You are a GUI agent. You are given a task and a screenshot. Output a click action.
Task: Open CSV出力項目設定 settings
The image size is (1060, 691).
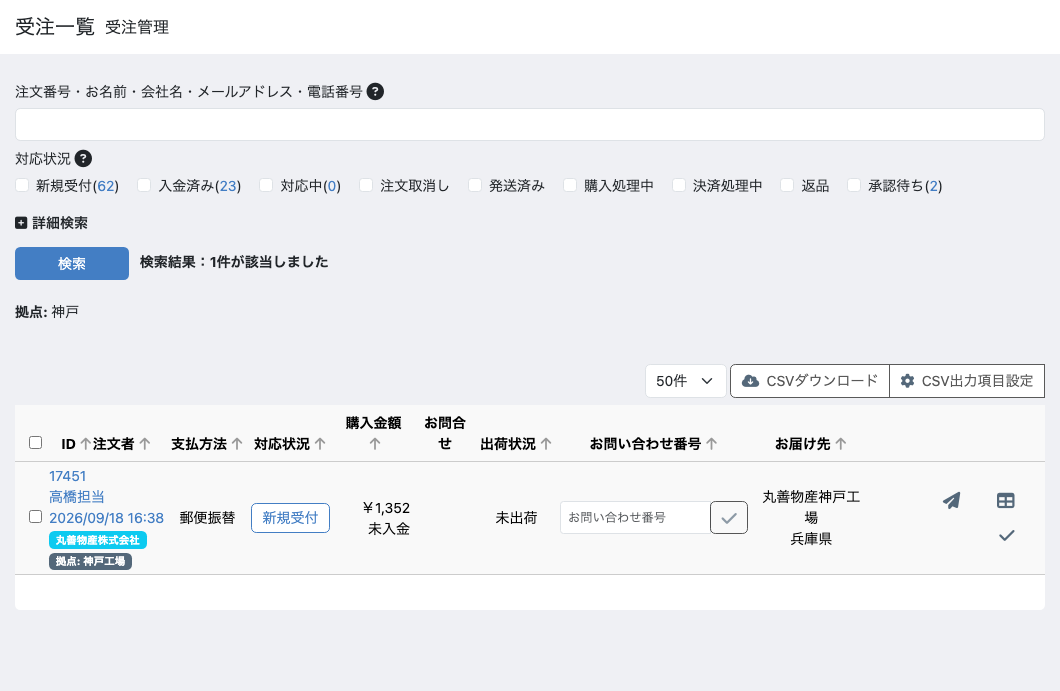[967, 381]
